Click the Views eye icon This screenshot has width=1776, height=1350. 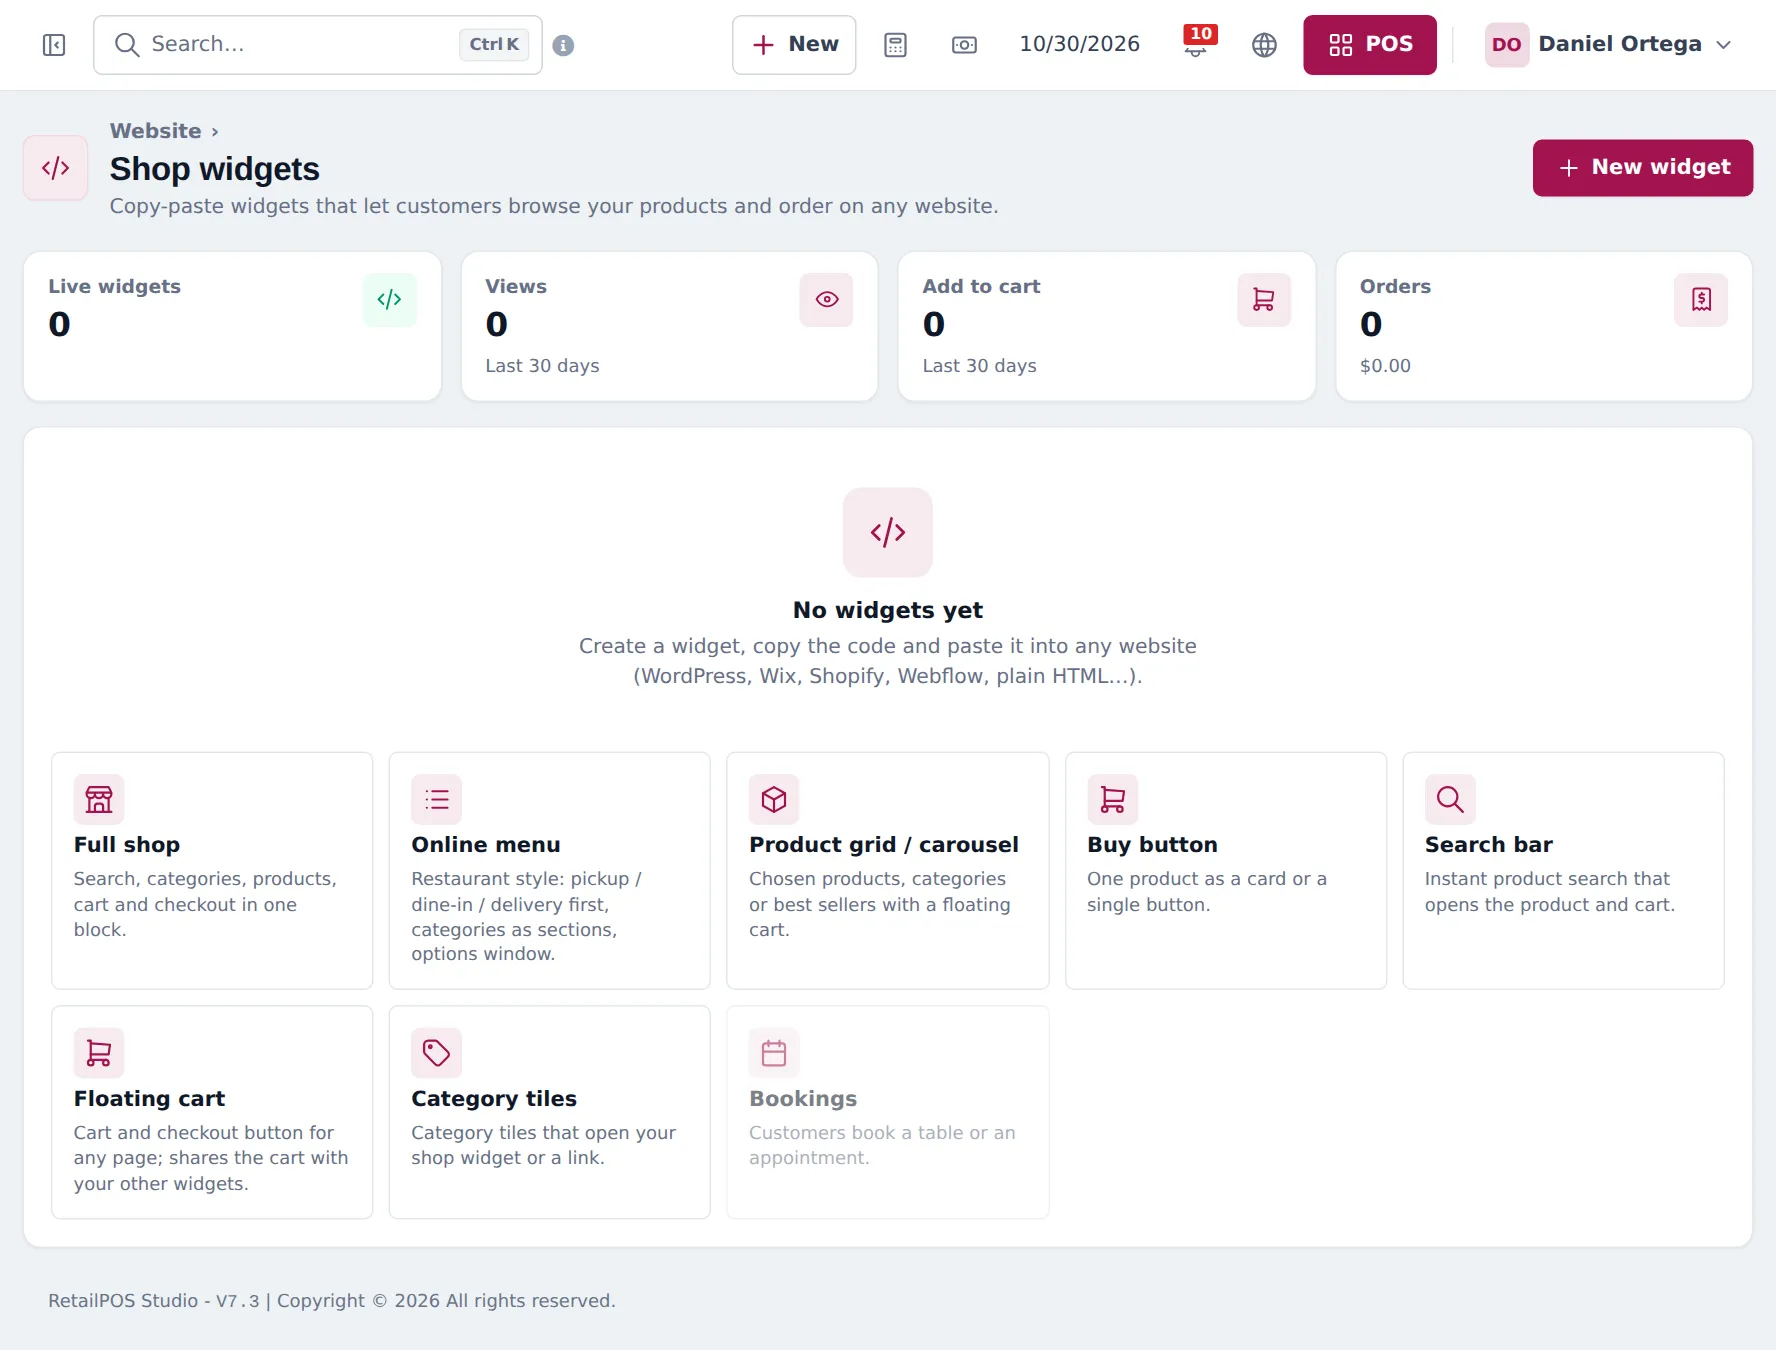pyautogui.click(x=826, y=299)
